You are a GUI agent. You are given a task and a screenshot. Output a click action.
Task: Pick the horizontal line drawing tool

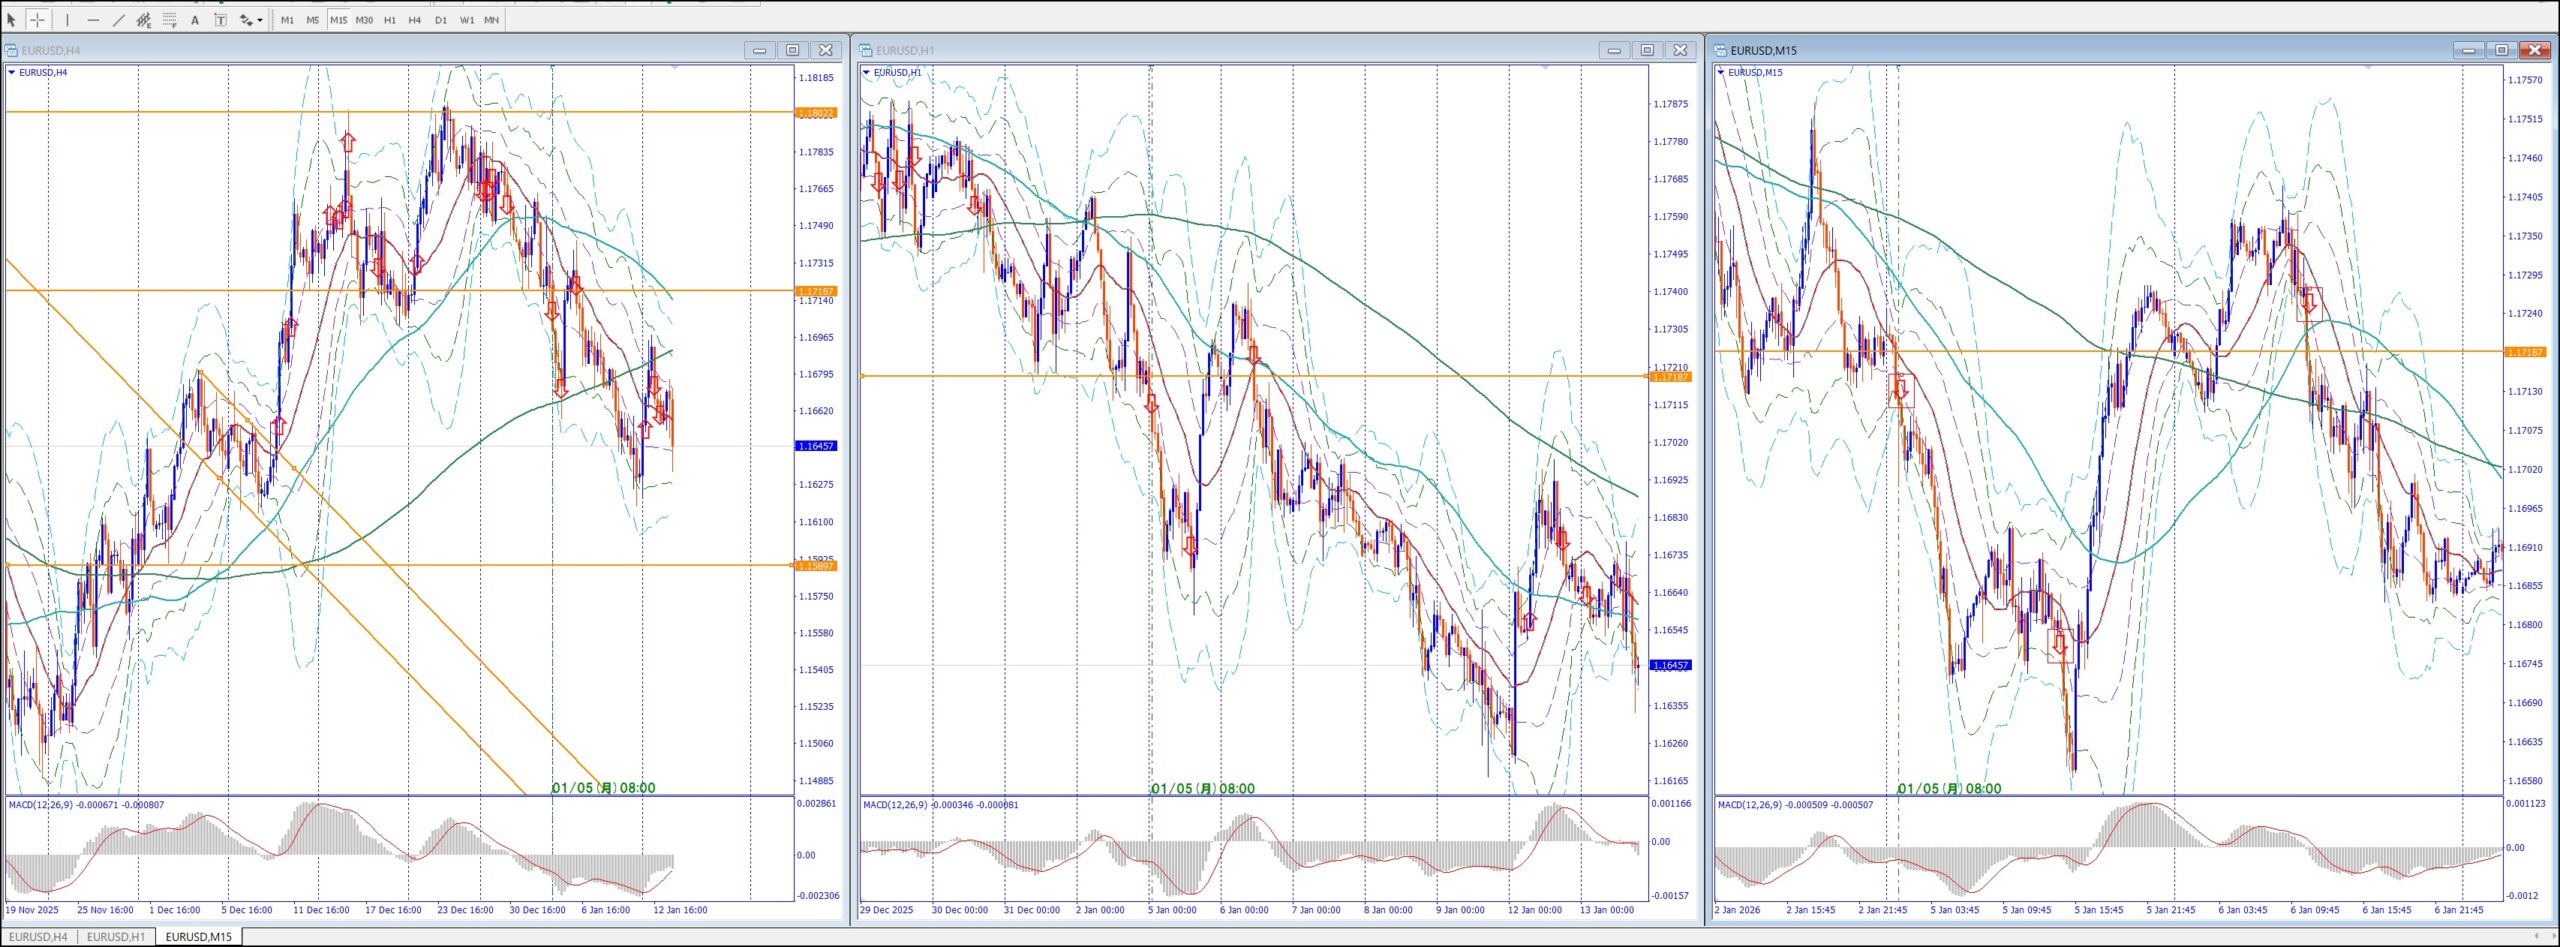pos(93,20)
